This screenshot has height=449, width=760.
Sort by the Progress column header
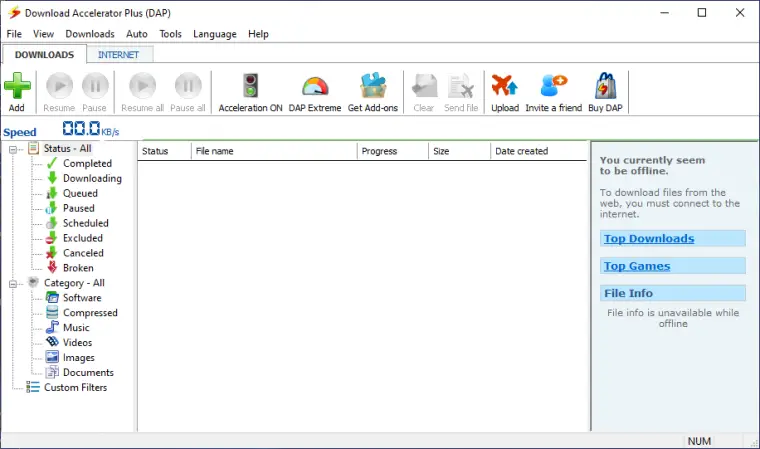[393, 151]
